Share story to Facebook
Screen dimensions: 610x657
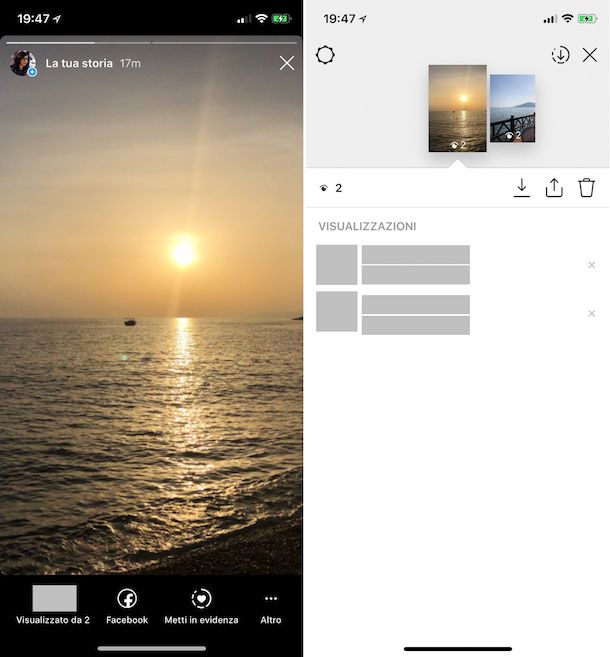pyautogui.click(x=127, y=605)
